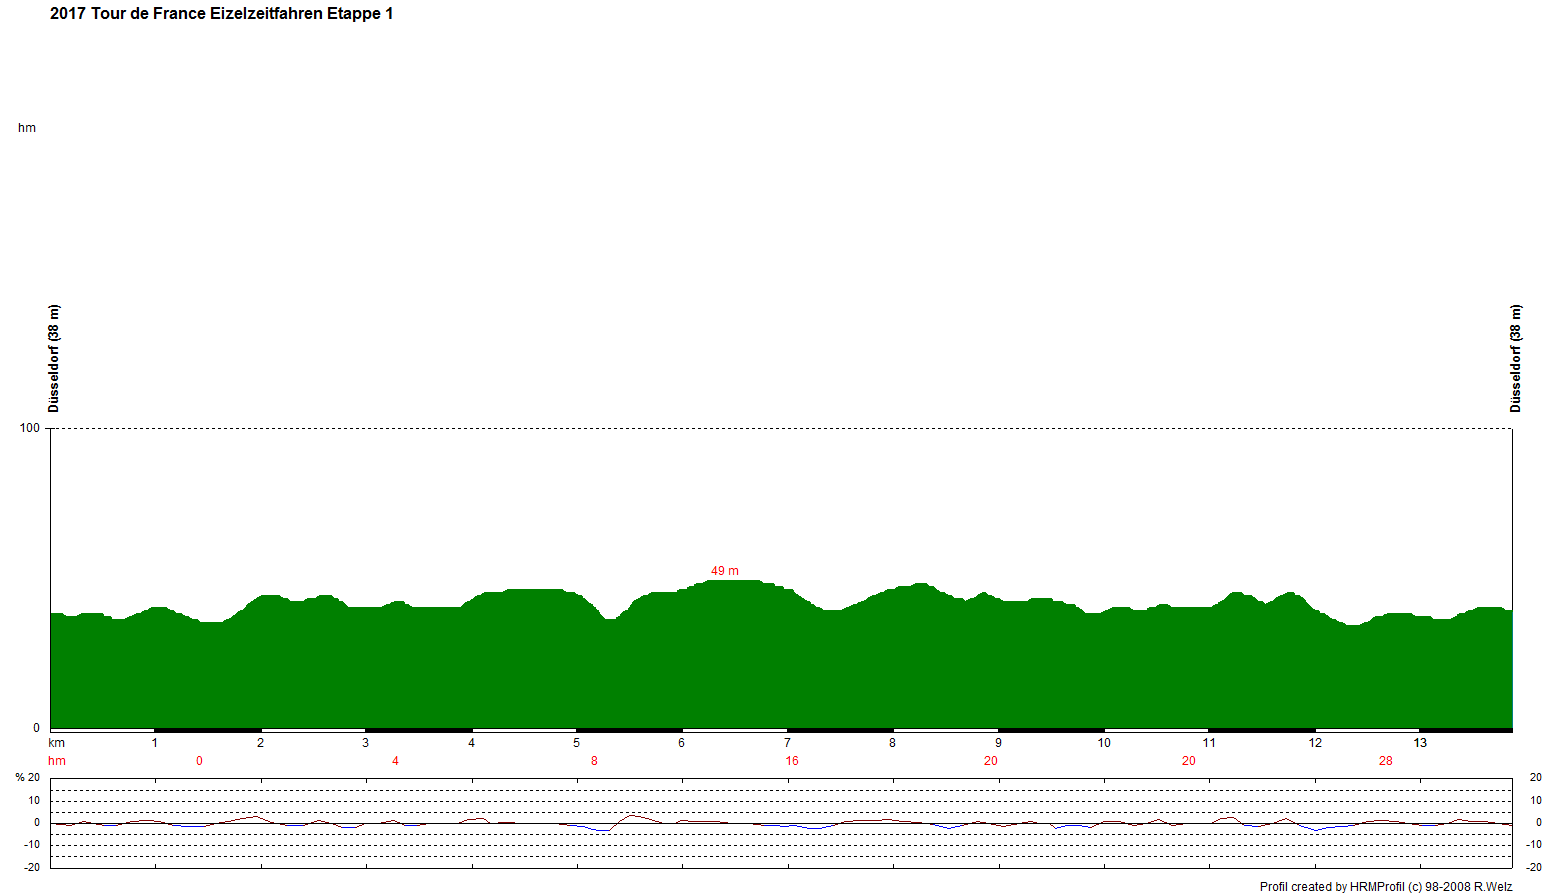Click the red '28' cumulative climb value
Screen dimensions: 1562x893
point(1386,761)
